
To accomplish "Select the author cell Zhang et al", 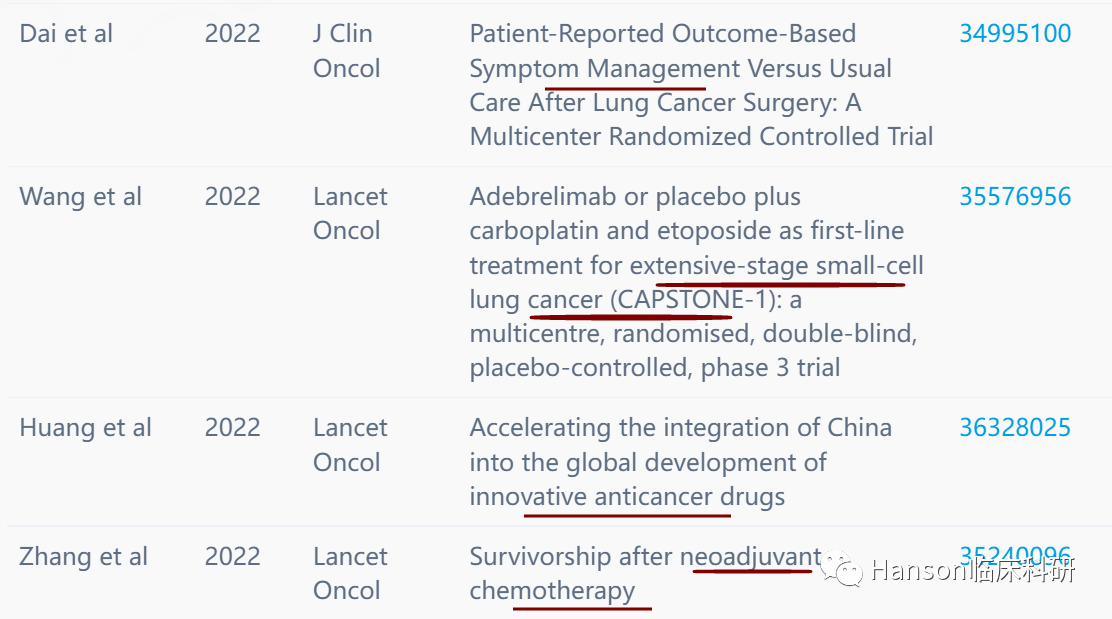I will 83,557.
